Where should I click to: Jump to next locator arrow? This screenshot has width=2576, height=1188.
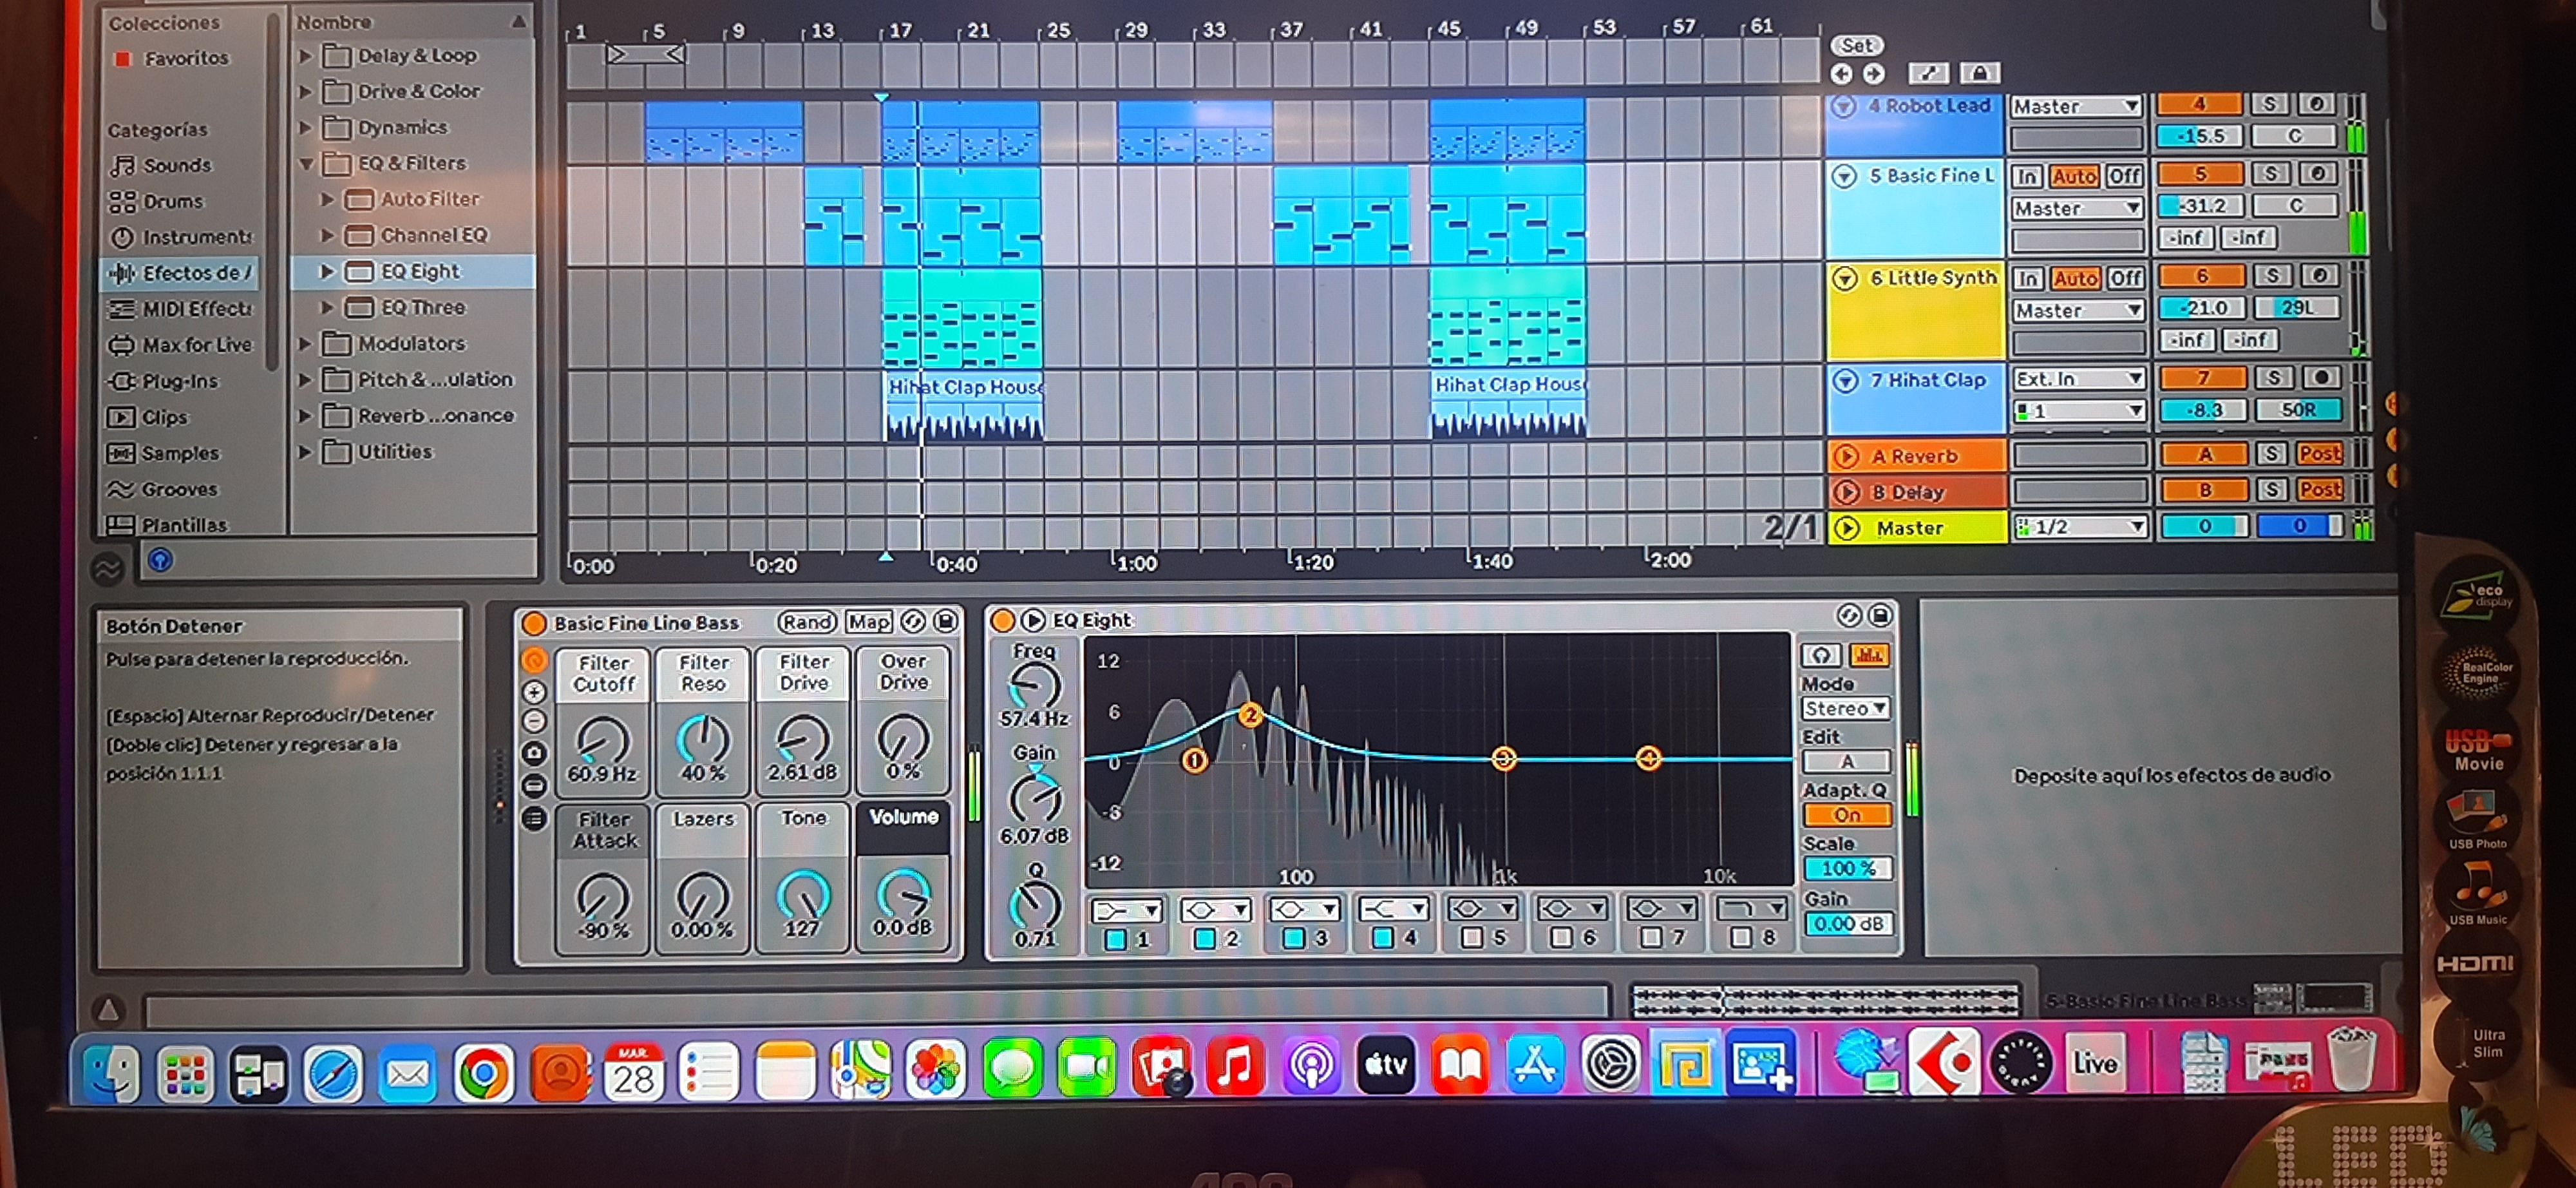click(x=1873, y=73)
